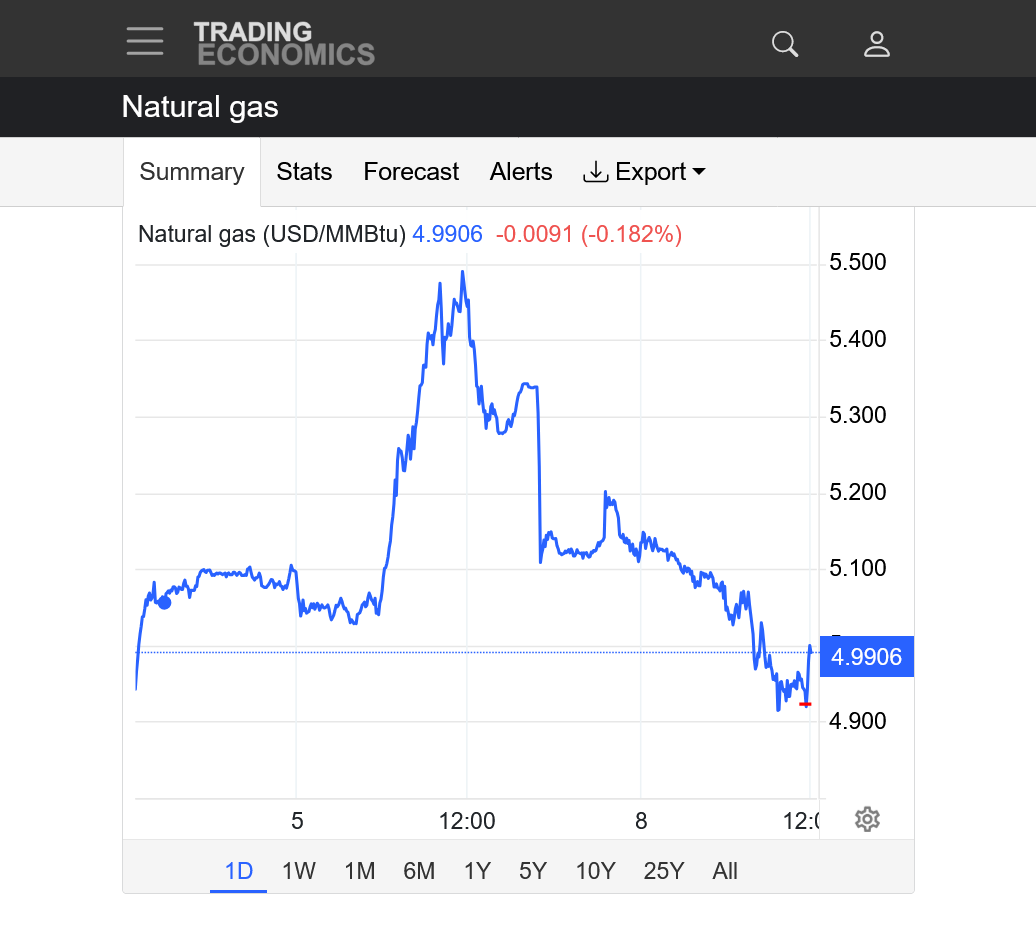Select the 6M time range

[x=419, y=871]
